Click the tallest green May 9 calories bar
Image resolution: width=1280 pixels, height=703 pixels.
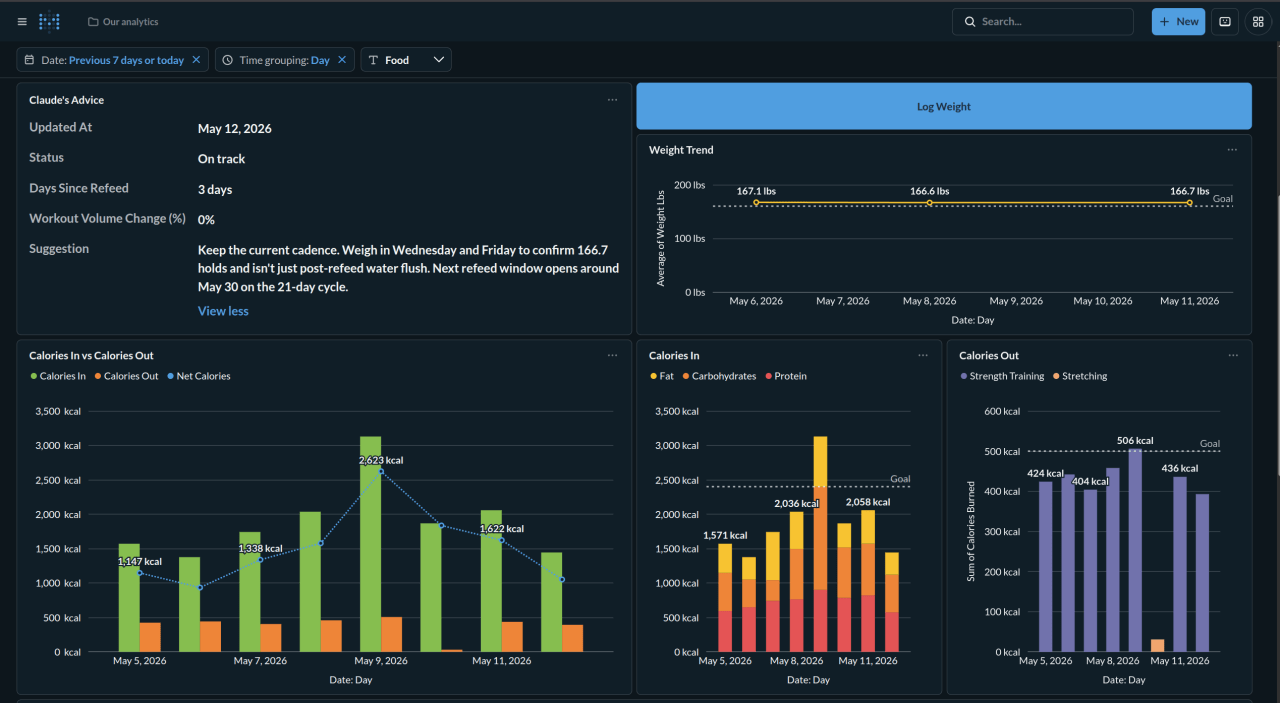[370, 544]
